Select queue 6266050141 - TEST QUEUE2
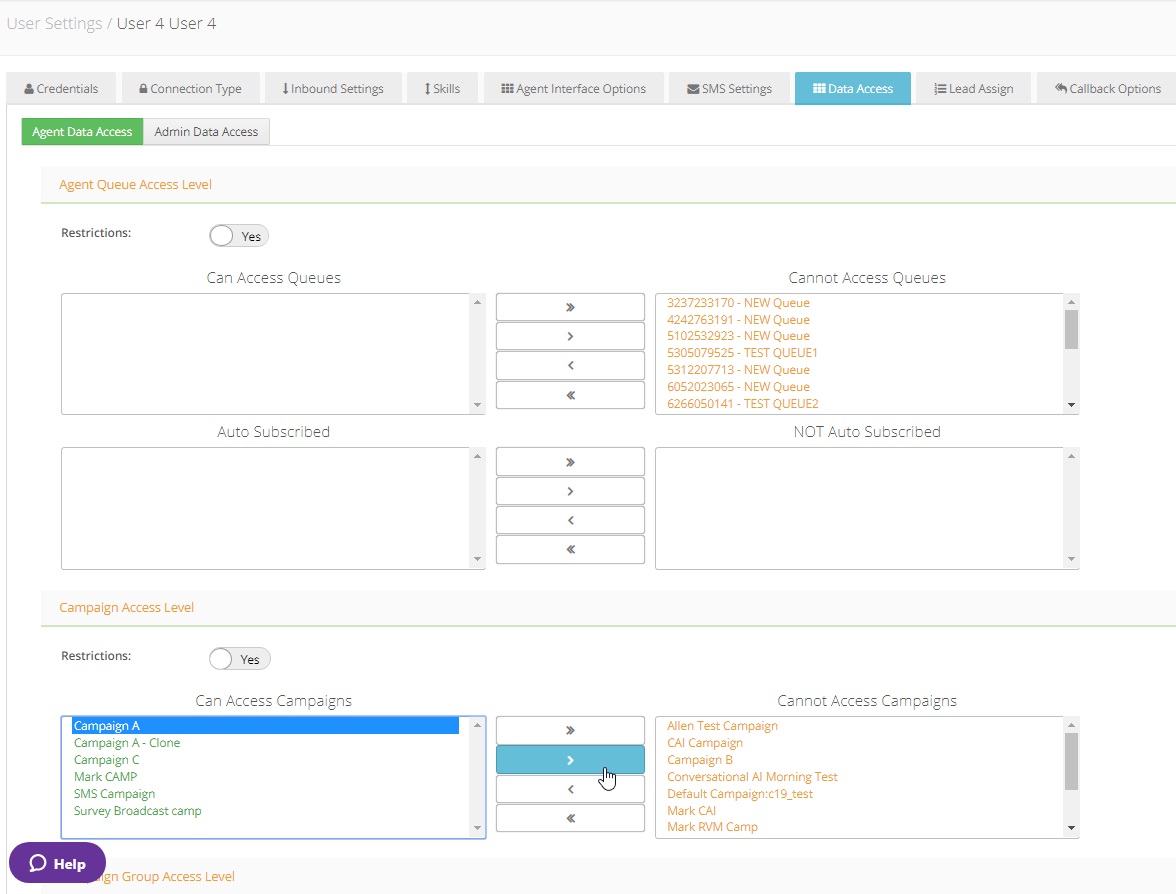The image size is (1176, 894). (742, 404)
